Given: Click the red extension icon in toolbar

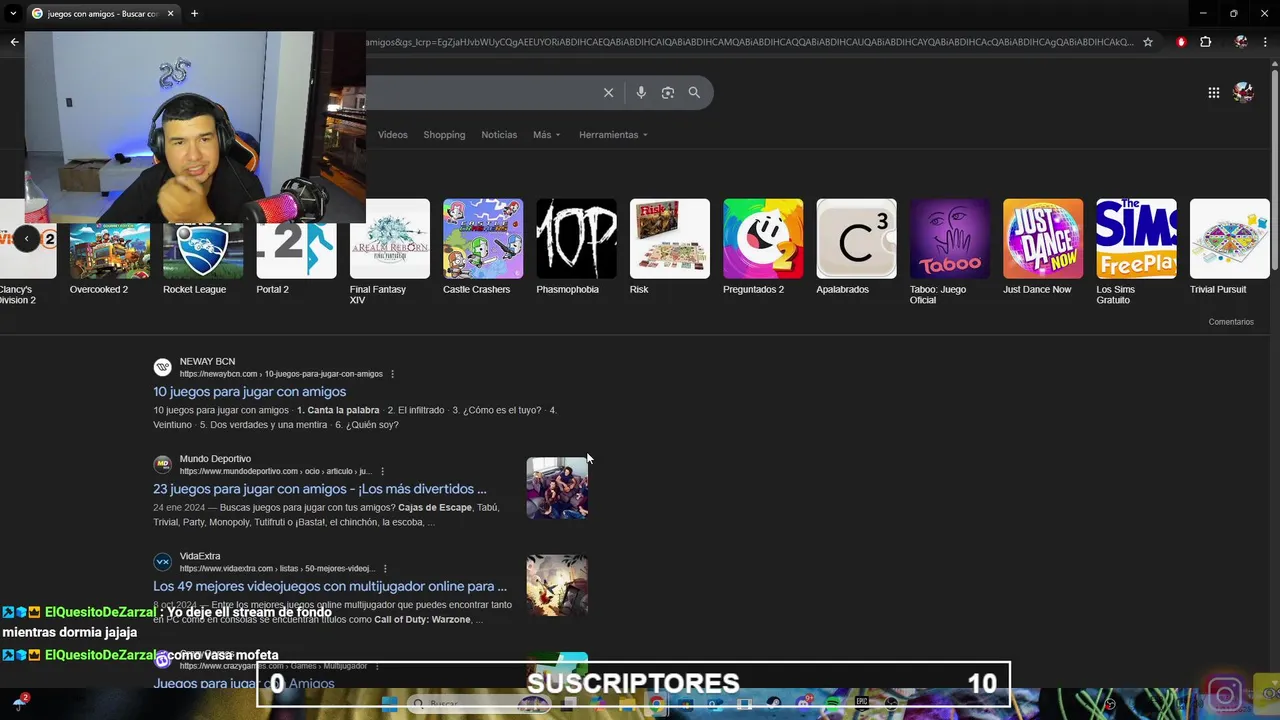Looking at the screenshot, I should (1181, 42).
